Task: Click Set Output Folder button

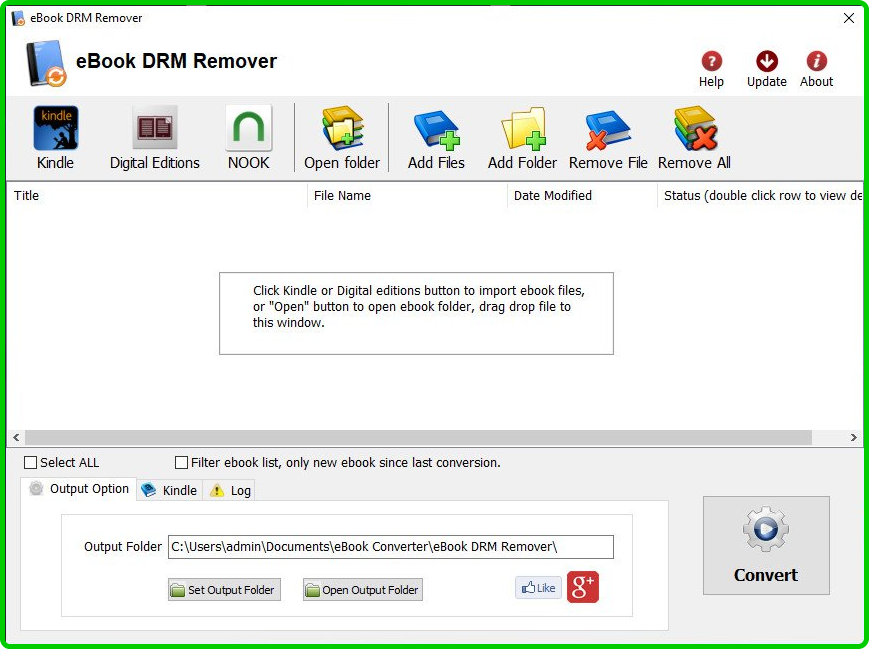Action: click(x=224, y=590)
